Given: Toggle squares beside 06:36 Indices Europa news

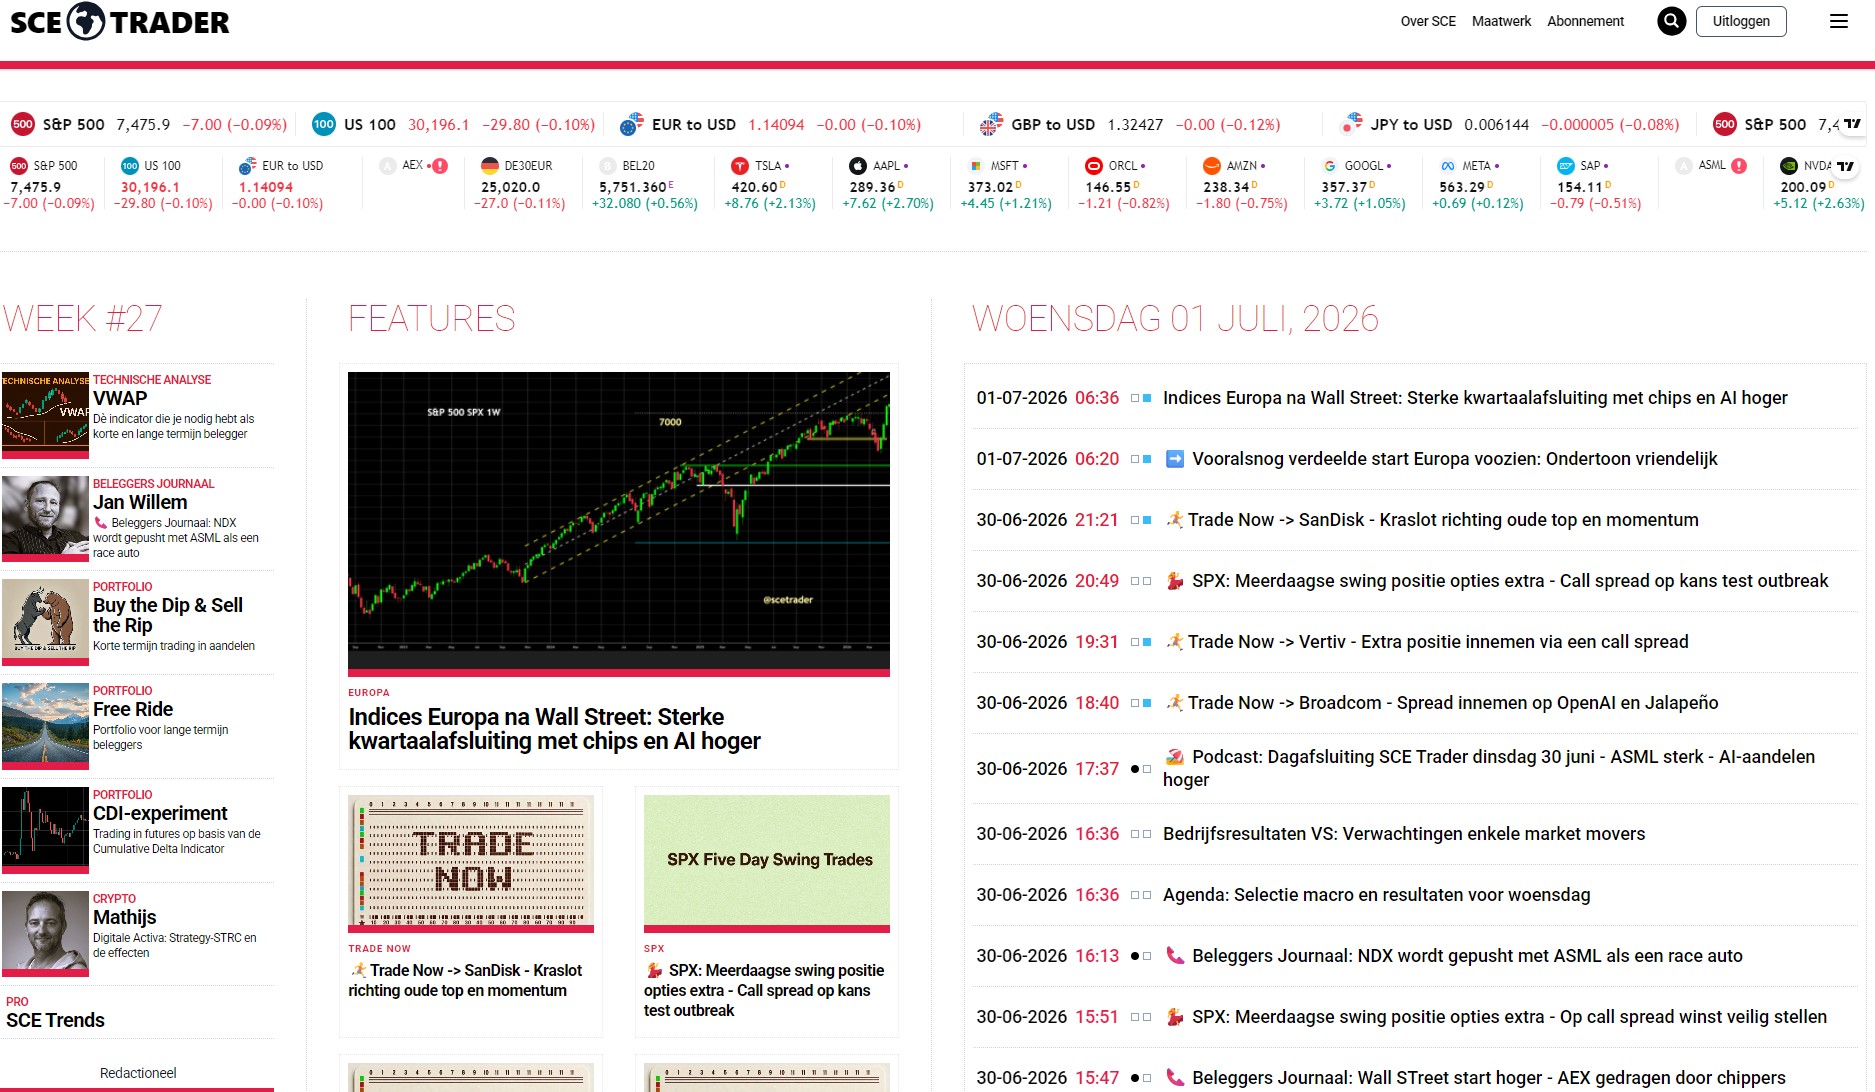Looking at the screenshot, I should [x=1141, y=398].
